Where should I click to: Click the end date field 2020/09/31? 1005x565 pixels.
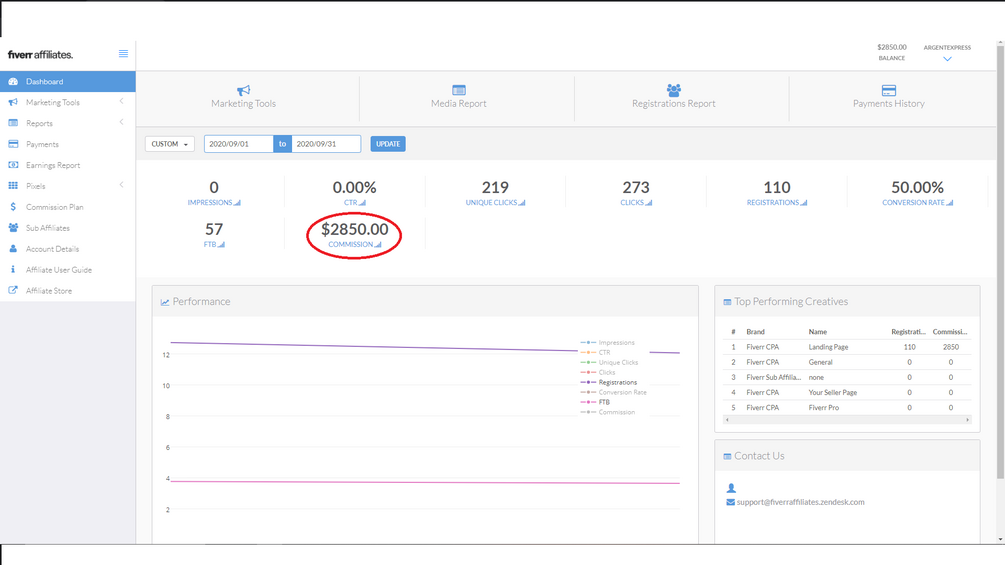pos(326,144)
